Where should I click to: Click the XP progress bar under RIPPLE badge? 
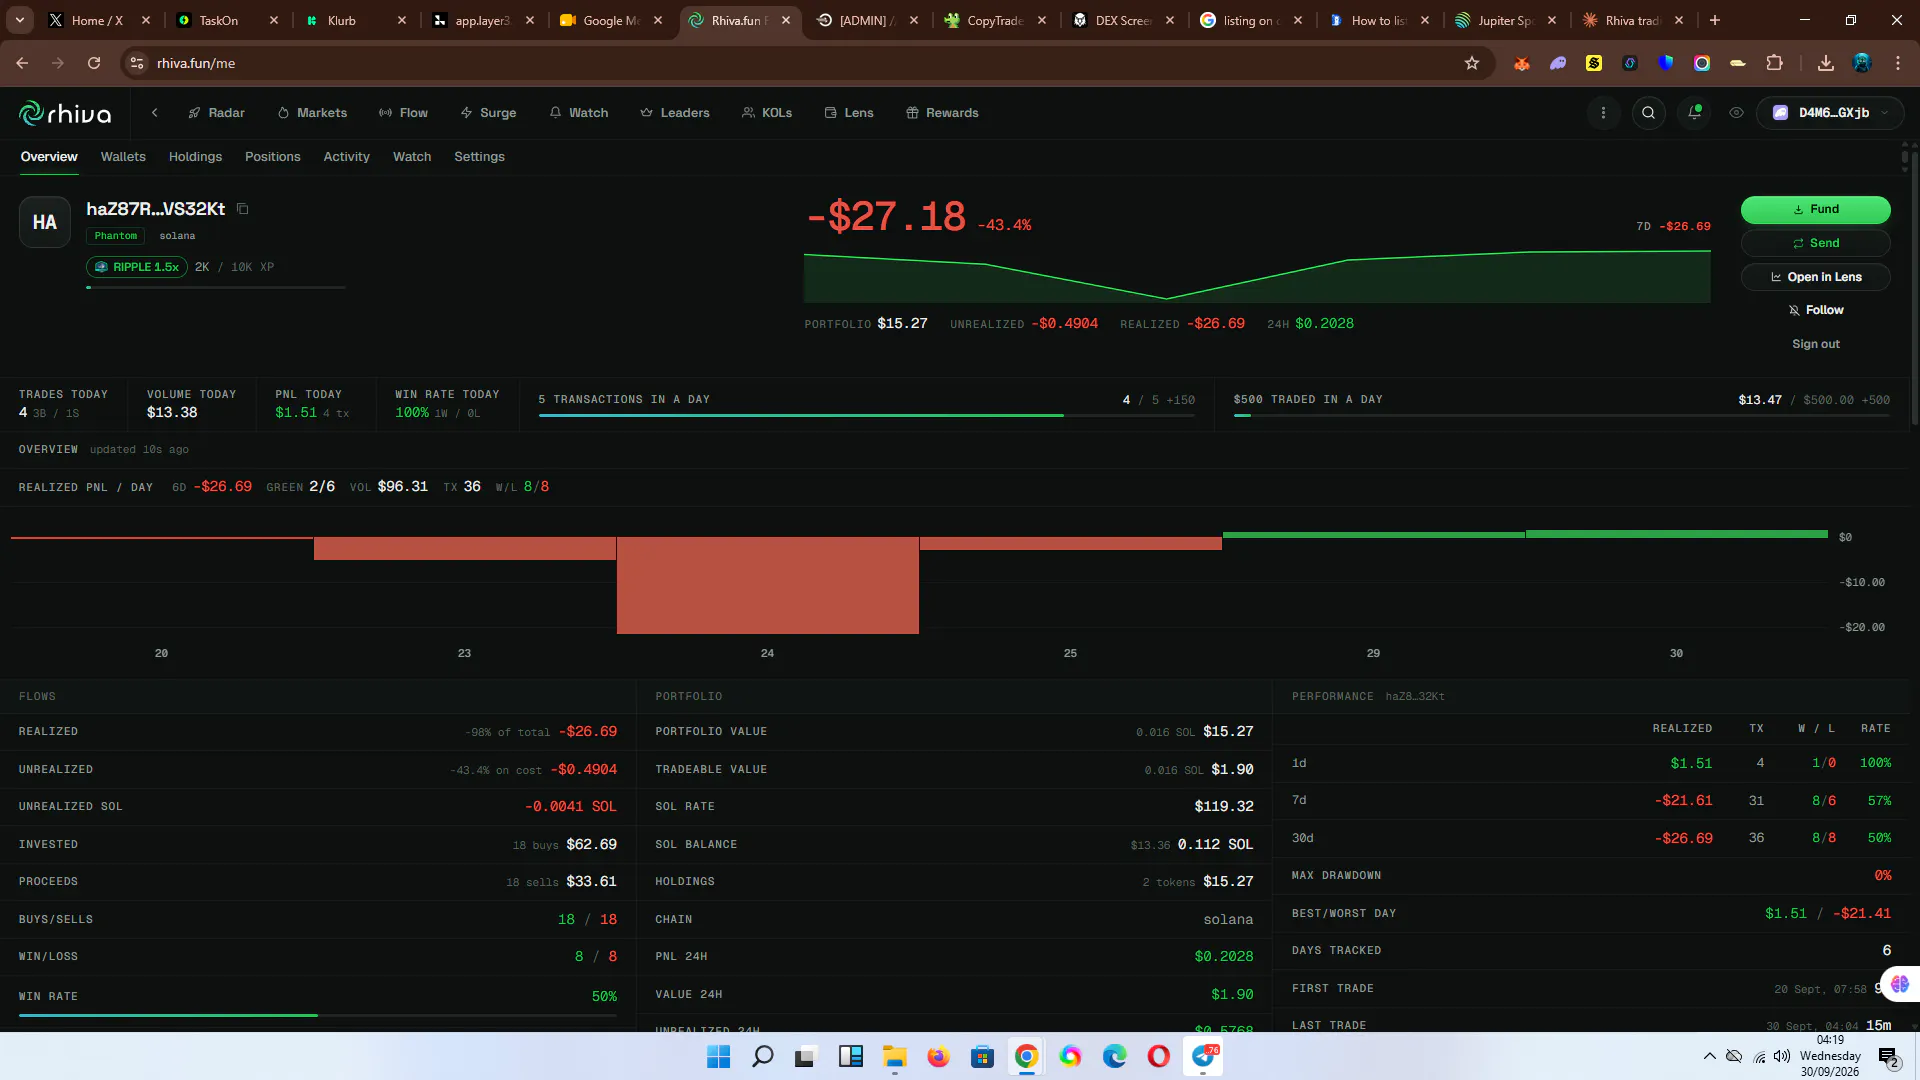coord(216,288)
